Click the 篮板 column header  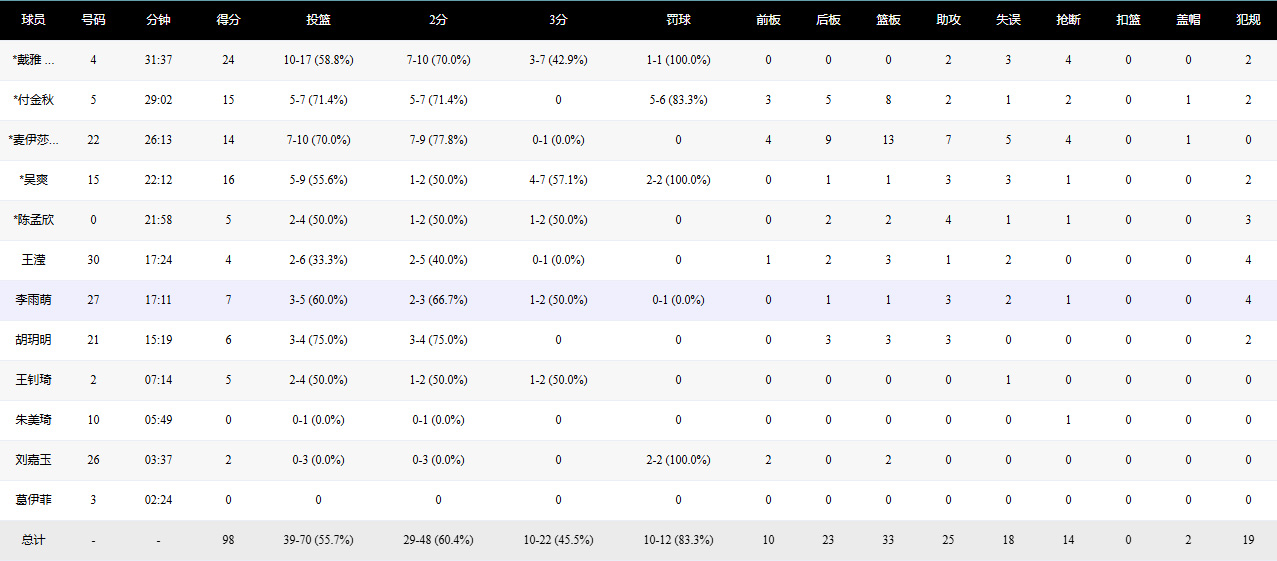(888, 20)
